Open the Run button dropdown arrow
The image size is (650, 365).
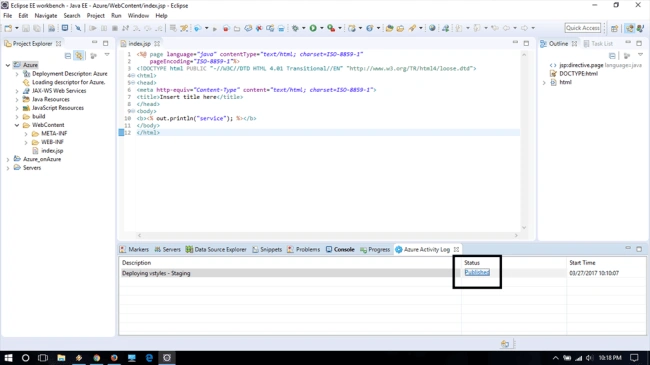322,28
